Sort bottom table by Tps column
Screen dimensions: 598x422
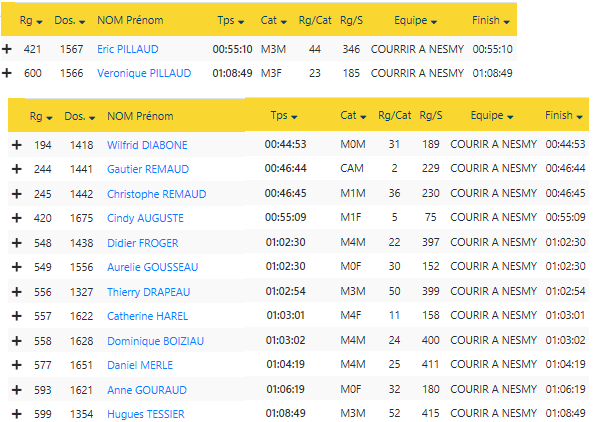tap(284, 115)
